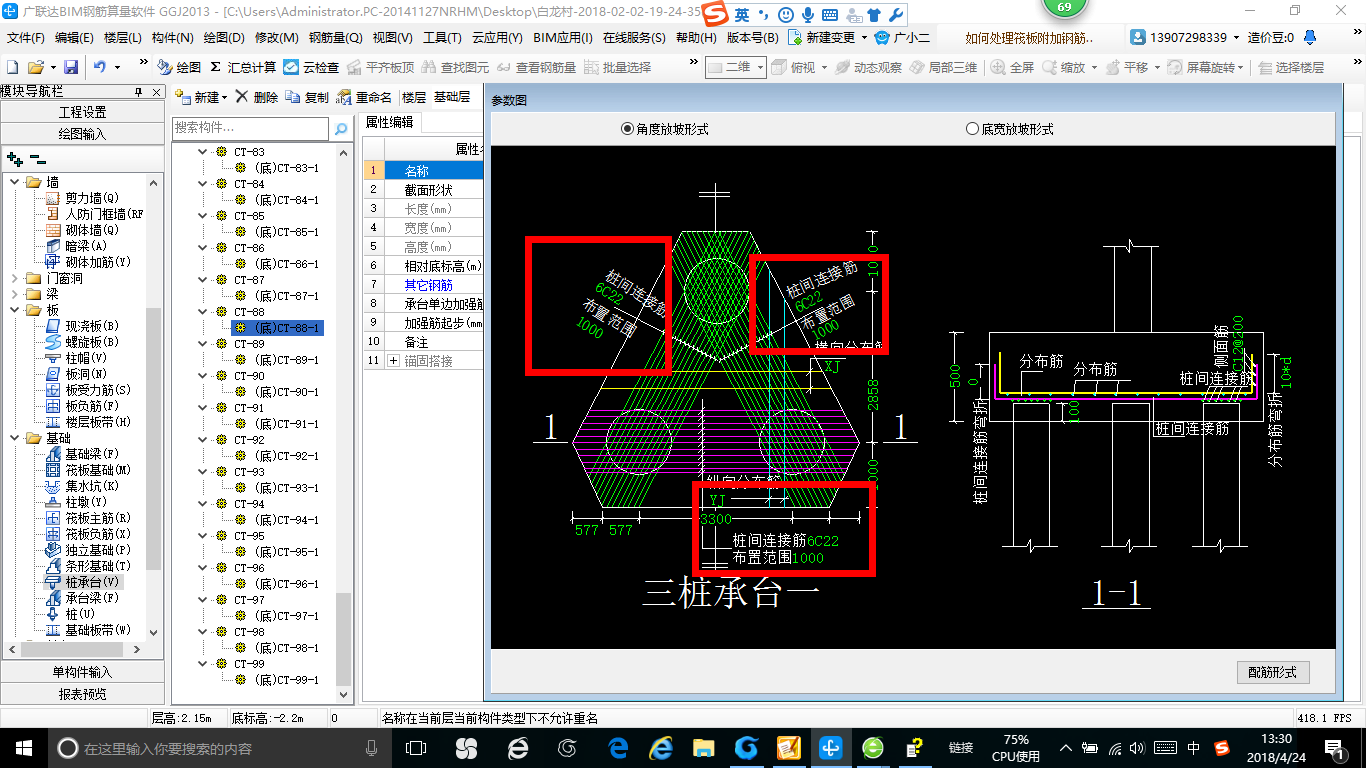Open 广小二 assistant icon
The height and width of the screenshot is (768, 1366).
903,37
